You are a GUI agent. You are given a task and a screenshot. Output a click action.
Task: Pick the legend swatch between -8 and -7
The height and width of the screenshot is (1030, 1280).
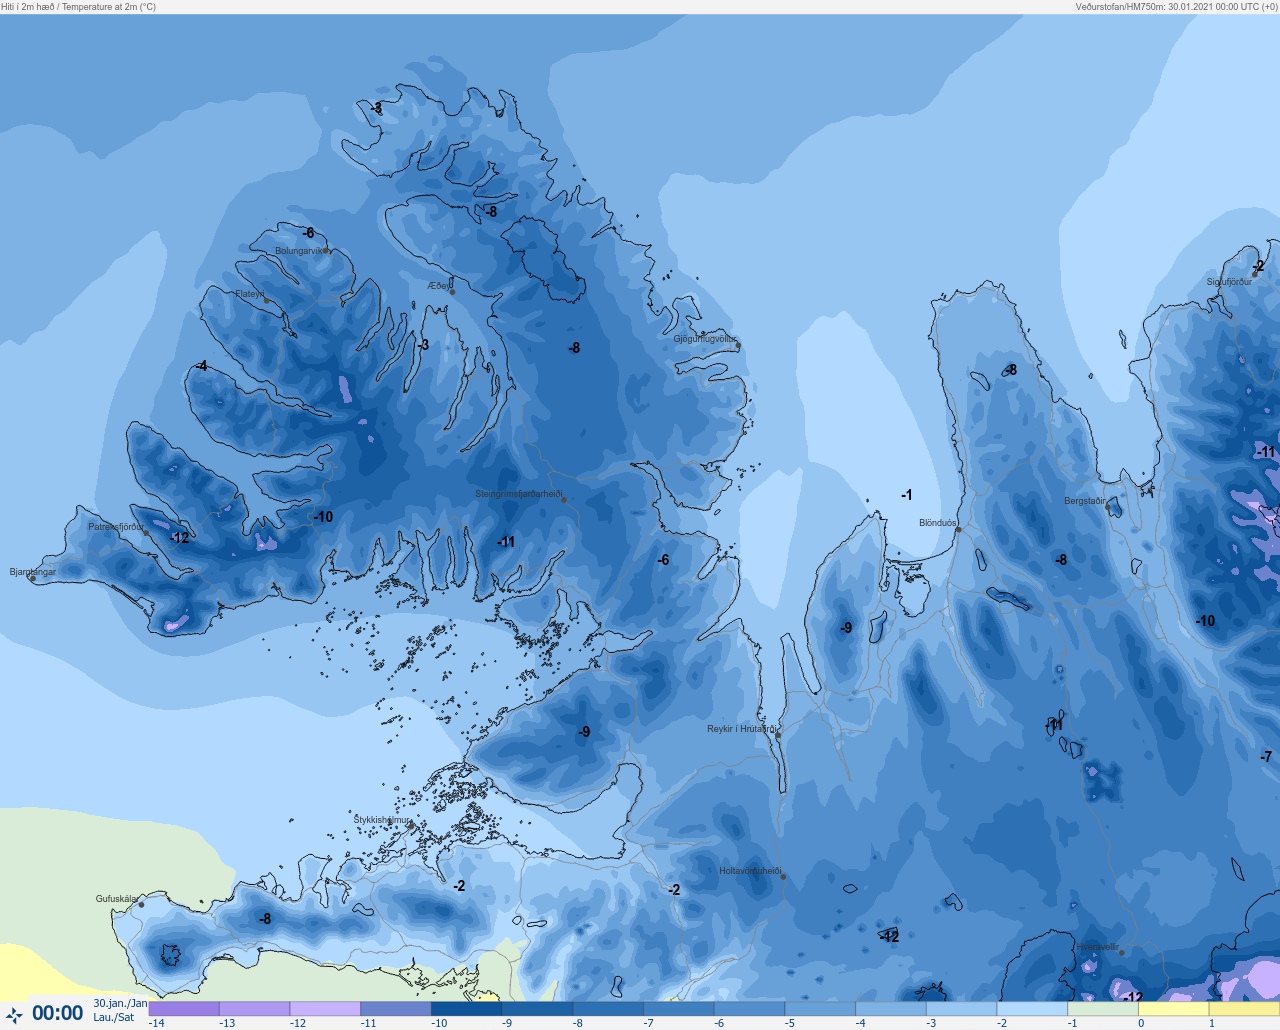point(608,1009)
